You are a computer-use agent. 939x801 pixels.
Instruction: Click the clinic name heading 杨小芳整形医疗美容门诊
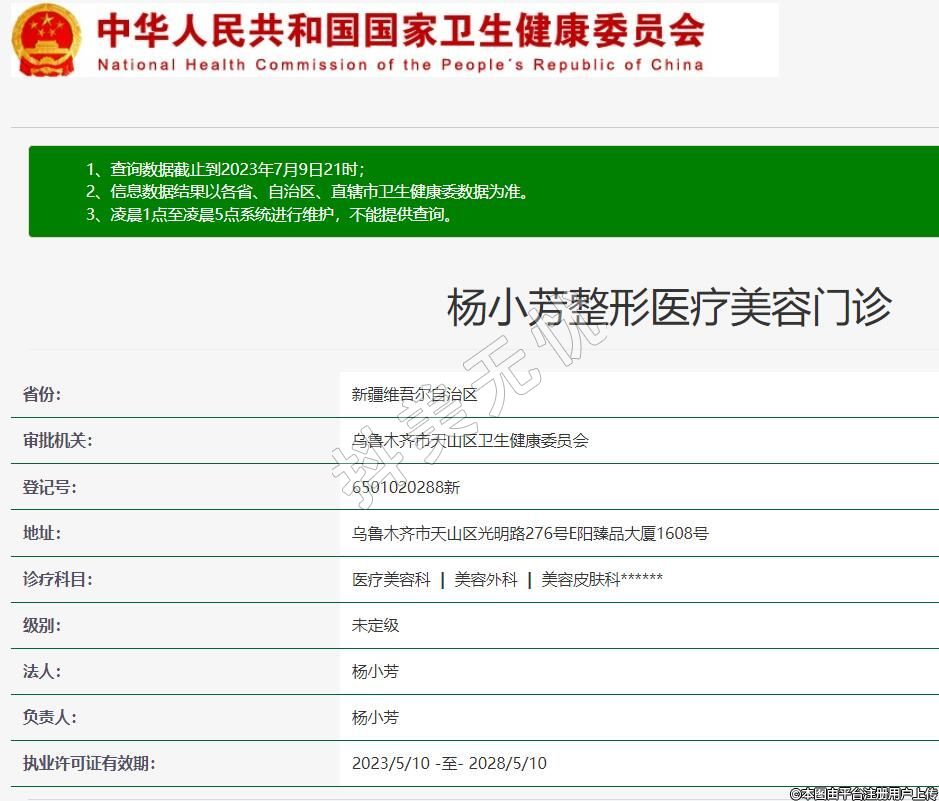pos(668,307)
